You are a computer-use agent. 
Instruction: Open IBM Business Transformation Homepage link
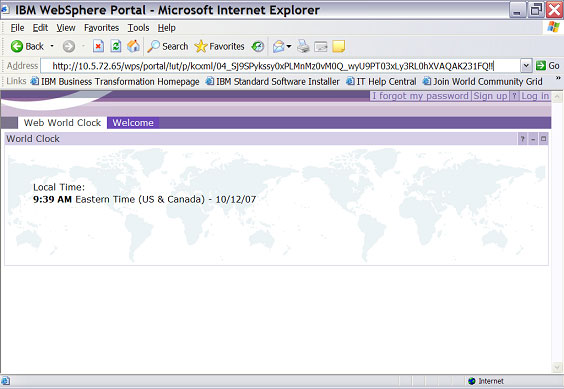(115, 82)
